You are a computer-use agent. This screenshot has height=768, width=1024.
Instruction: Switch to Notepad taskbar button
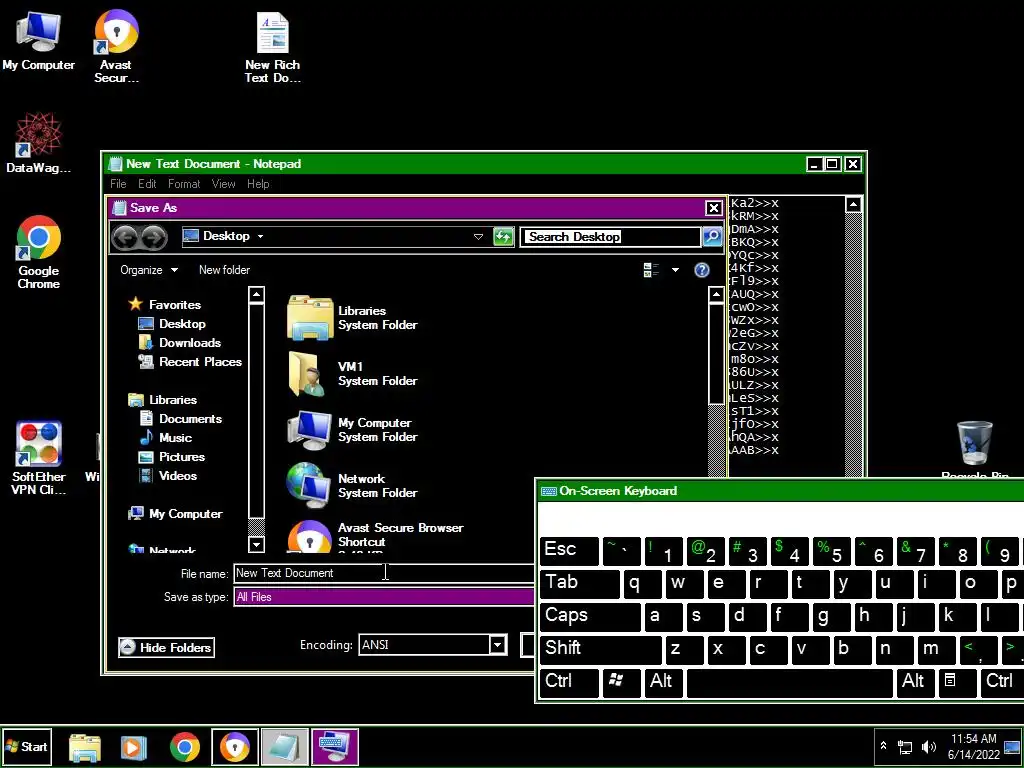click(x=285, y=746)
